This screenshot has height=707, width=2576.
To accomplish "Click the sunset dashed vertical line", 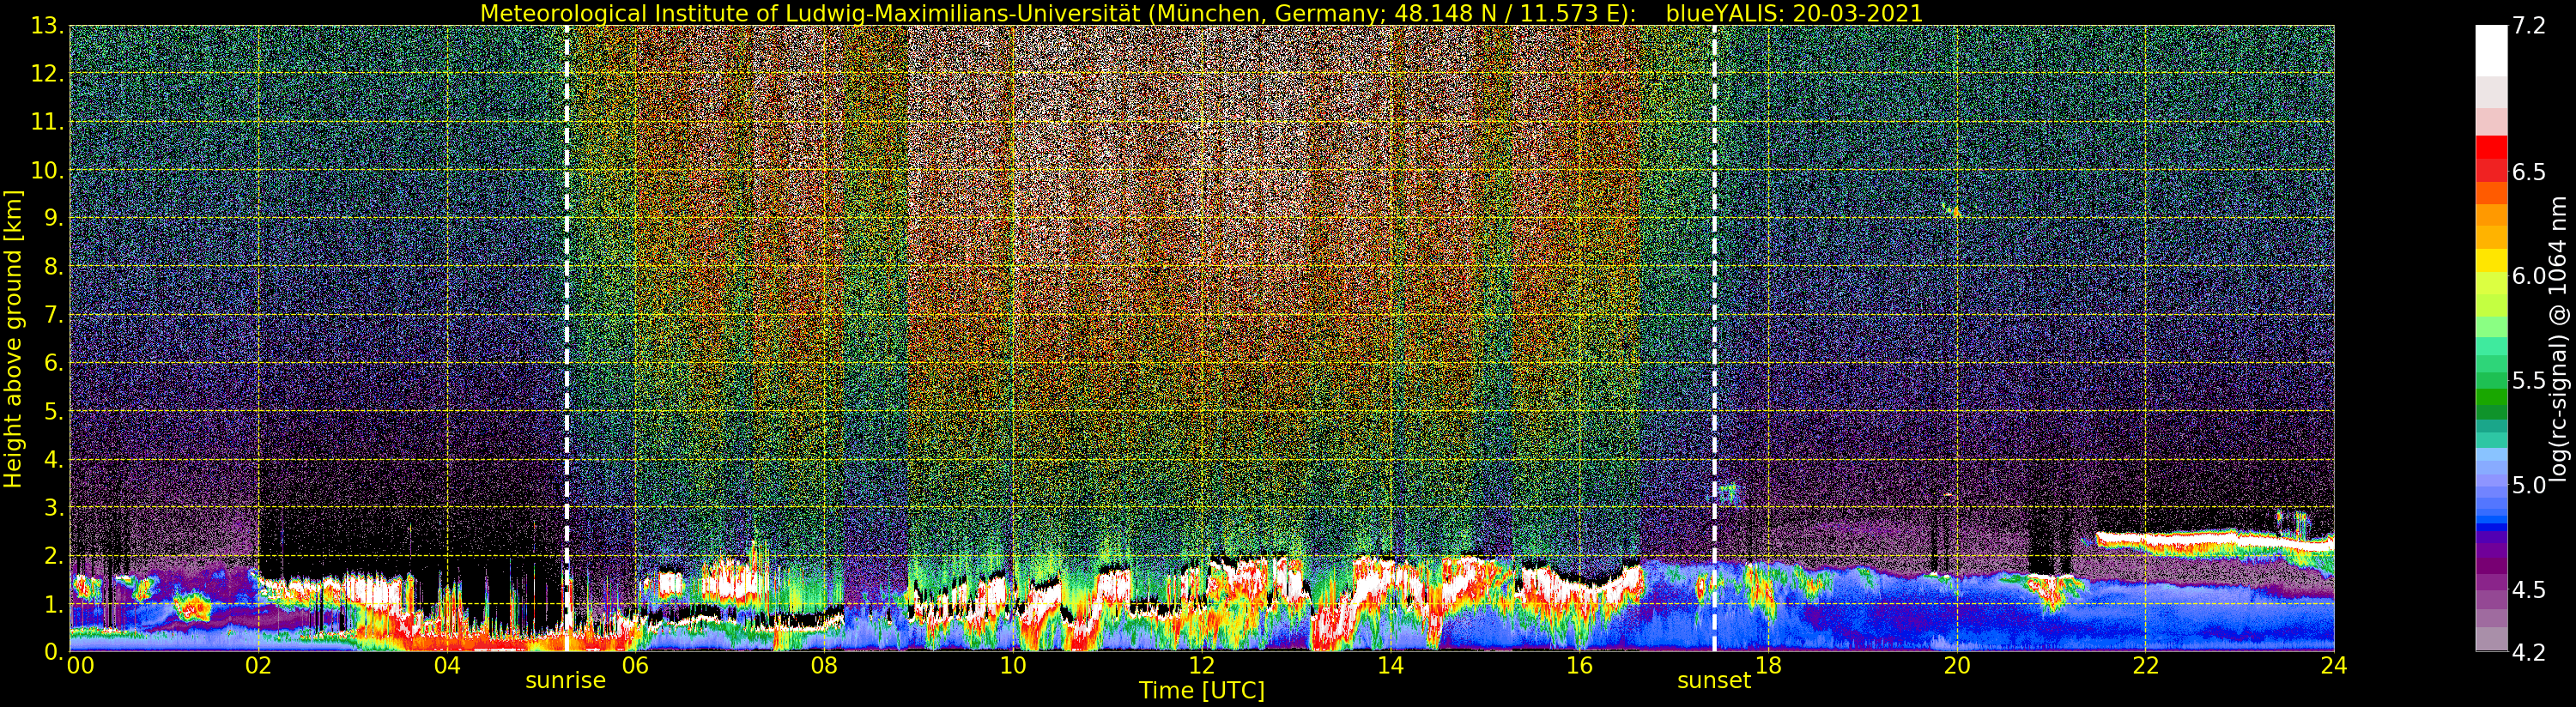I will click(x=1714, y=300).
